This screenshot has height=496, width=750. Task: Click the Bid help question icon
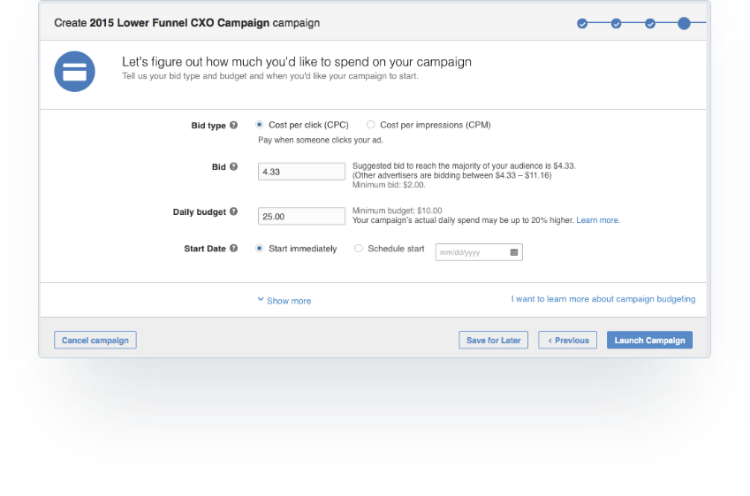tap(234, 167)
